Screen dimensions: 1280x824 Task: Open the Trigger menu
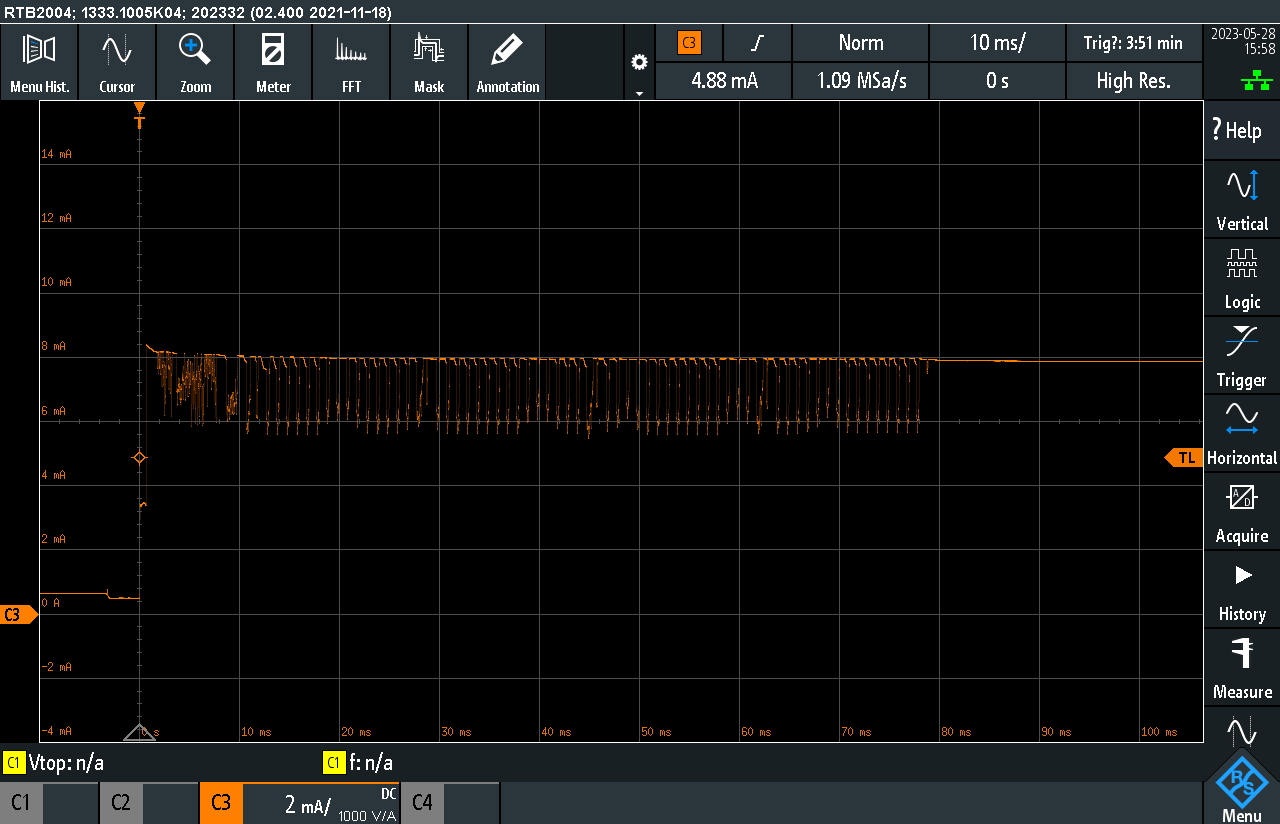tap(1241, 356)
